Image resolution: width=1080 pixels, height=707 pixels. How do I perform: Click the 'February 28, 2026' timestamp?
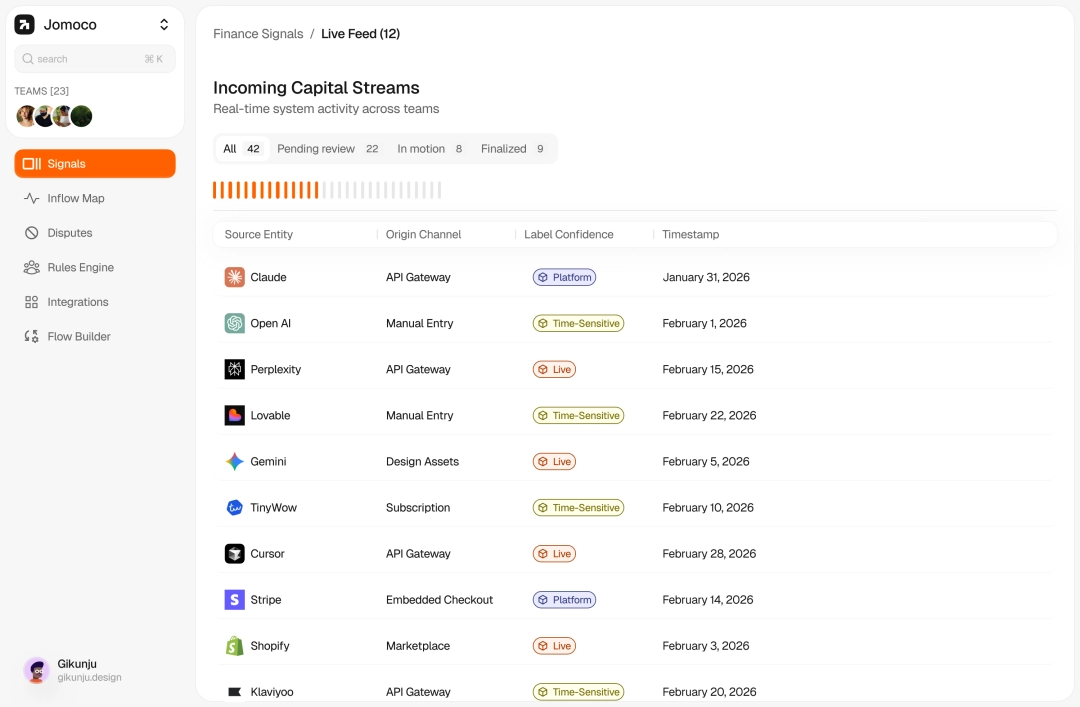click(709, 554)
